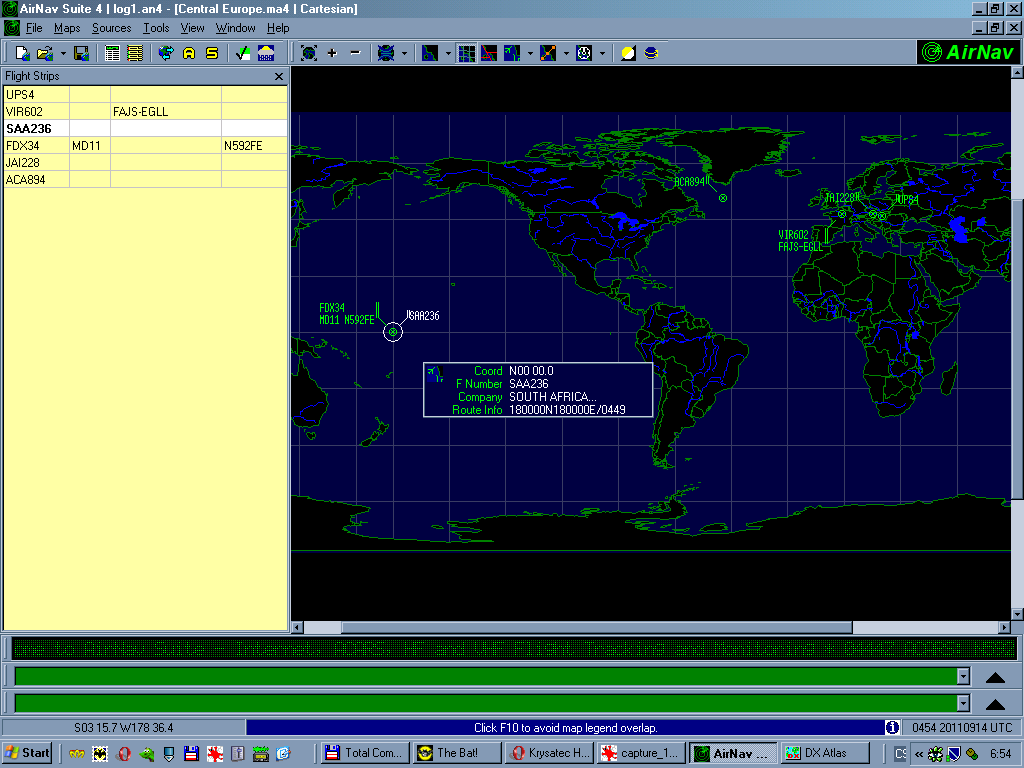The height and width of the screenshot is (768, 1024).
Task: Open dropdown beside aircraft map icon
Action: pos(530,53)
